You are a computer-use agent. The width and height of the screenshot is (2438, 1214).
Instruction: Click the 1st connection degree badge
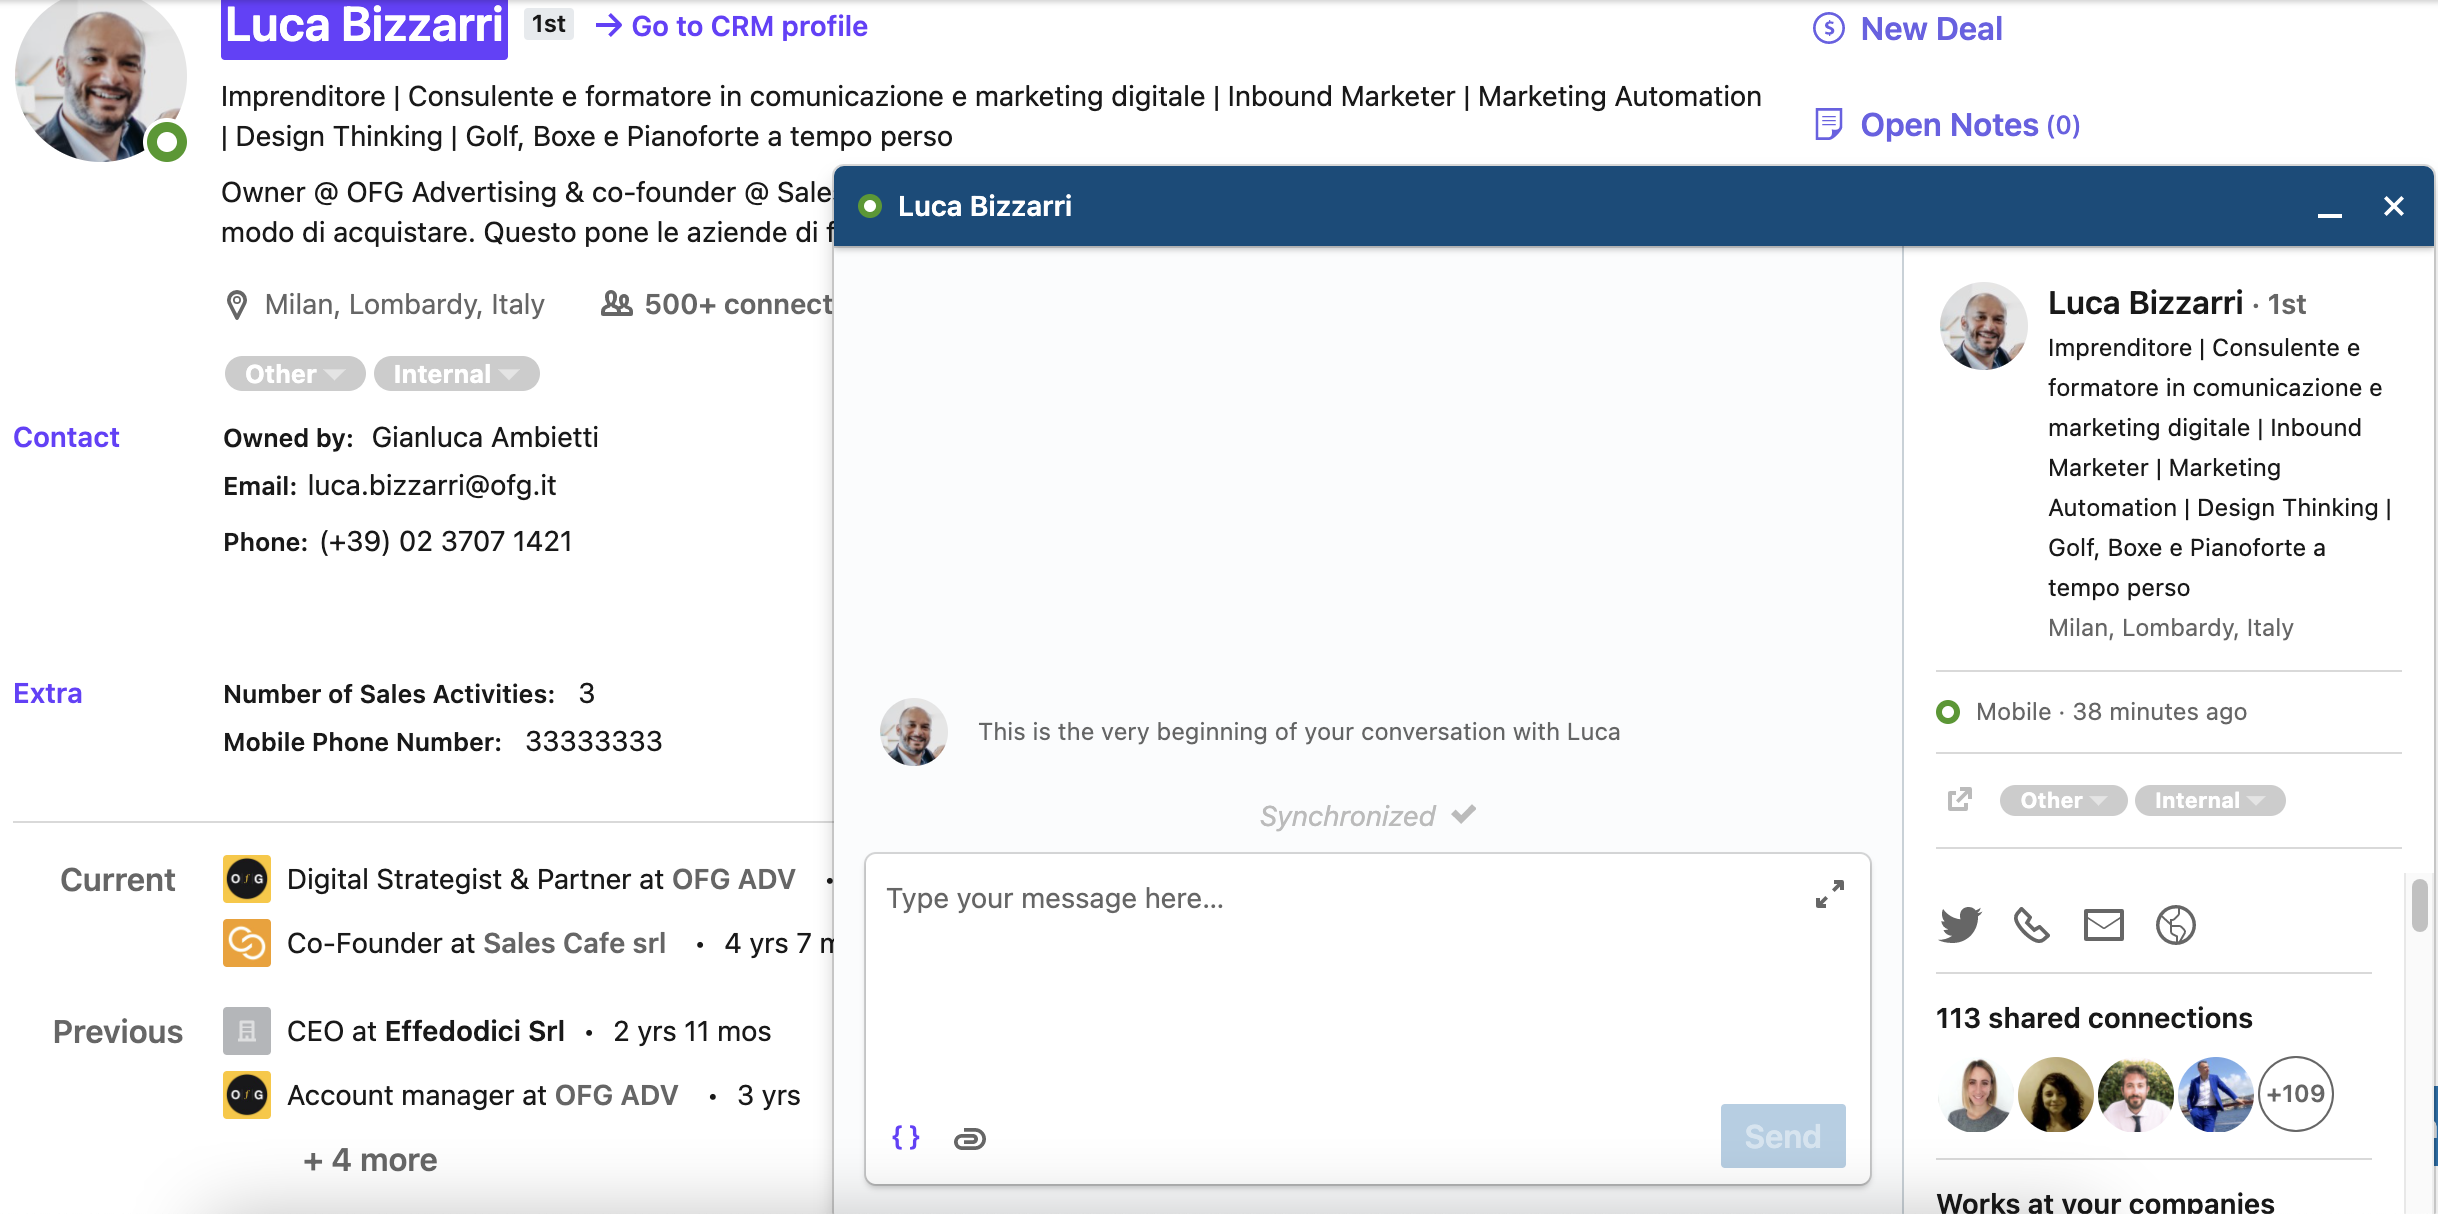[549, 24]
